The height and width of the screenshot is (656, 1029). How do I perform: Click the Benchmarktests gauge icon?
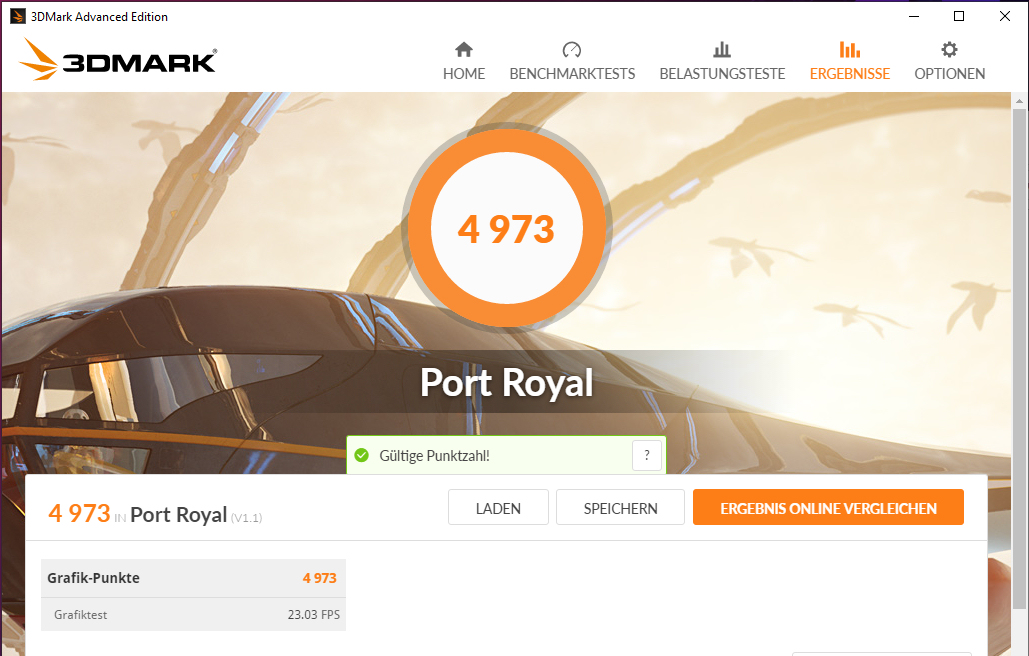[572, 50]
